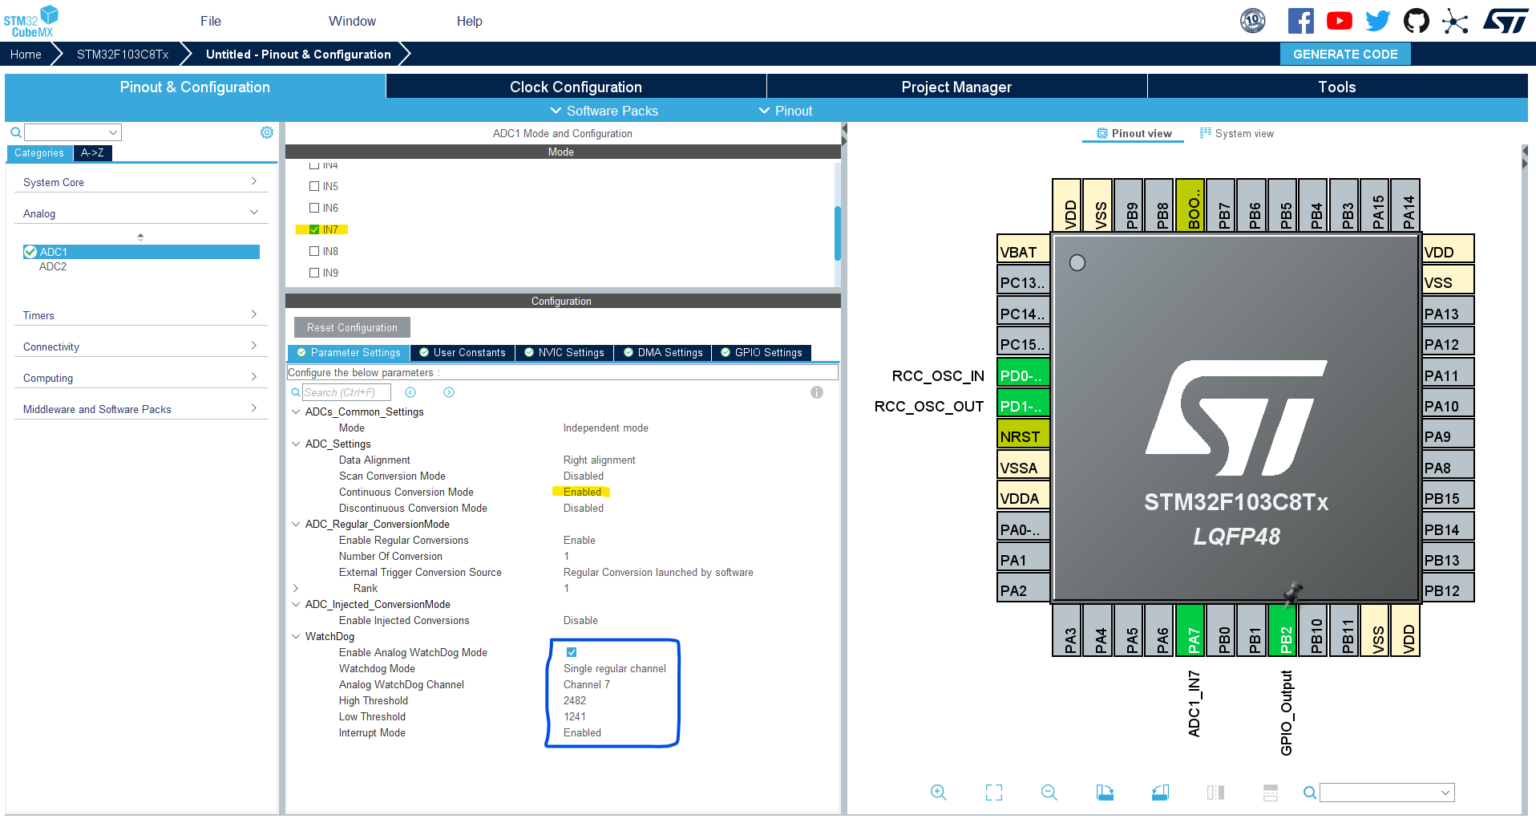Screen dimensions: 1536x819
Task: Rotate the chip package counterclockwise
Action: pyautogui.click(x=1160, y=792)
